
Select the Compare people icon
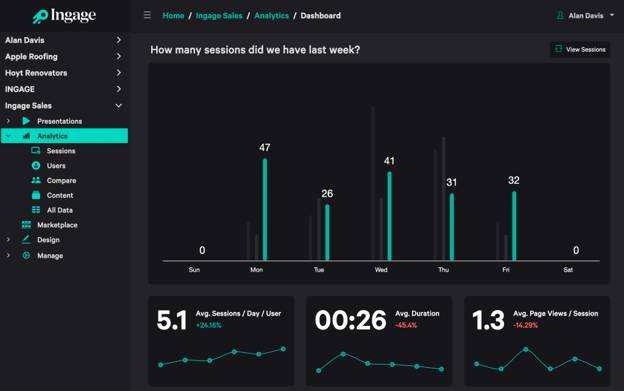[x=36, y=180]
